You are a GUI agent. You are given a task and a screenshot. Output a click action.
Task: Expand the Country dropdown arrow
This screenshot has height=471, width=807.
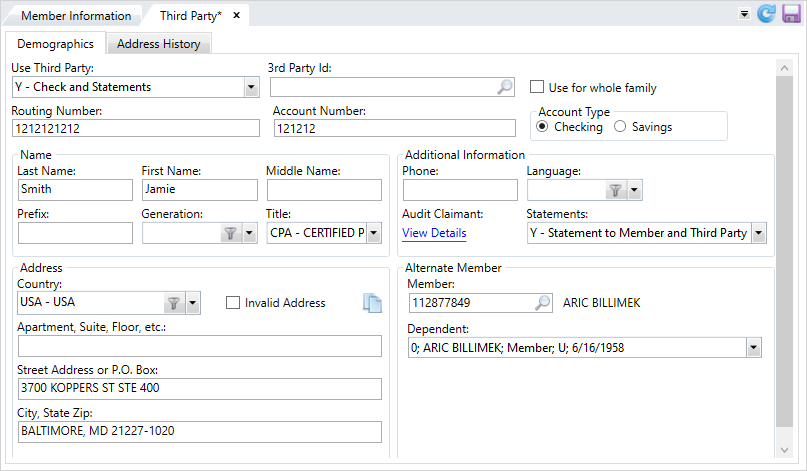coord(192,303)
